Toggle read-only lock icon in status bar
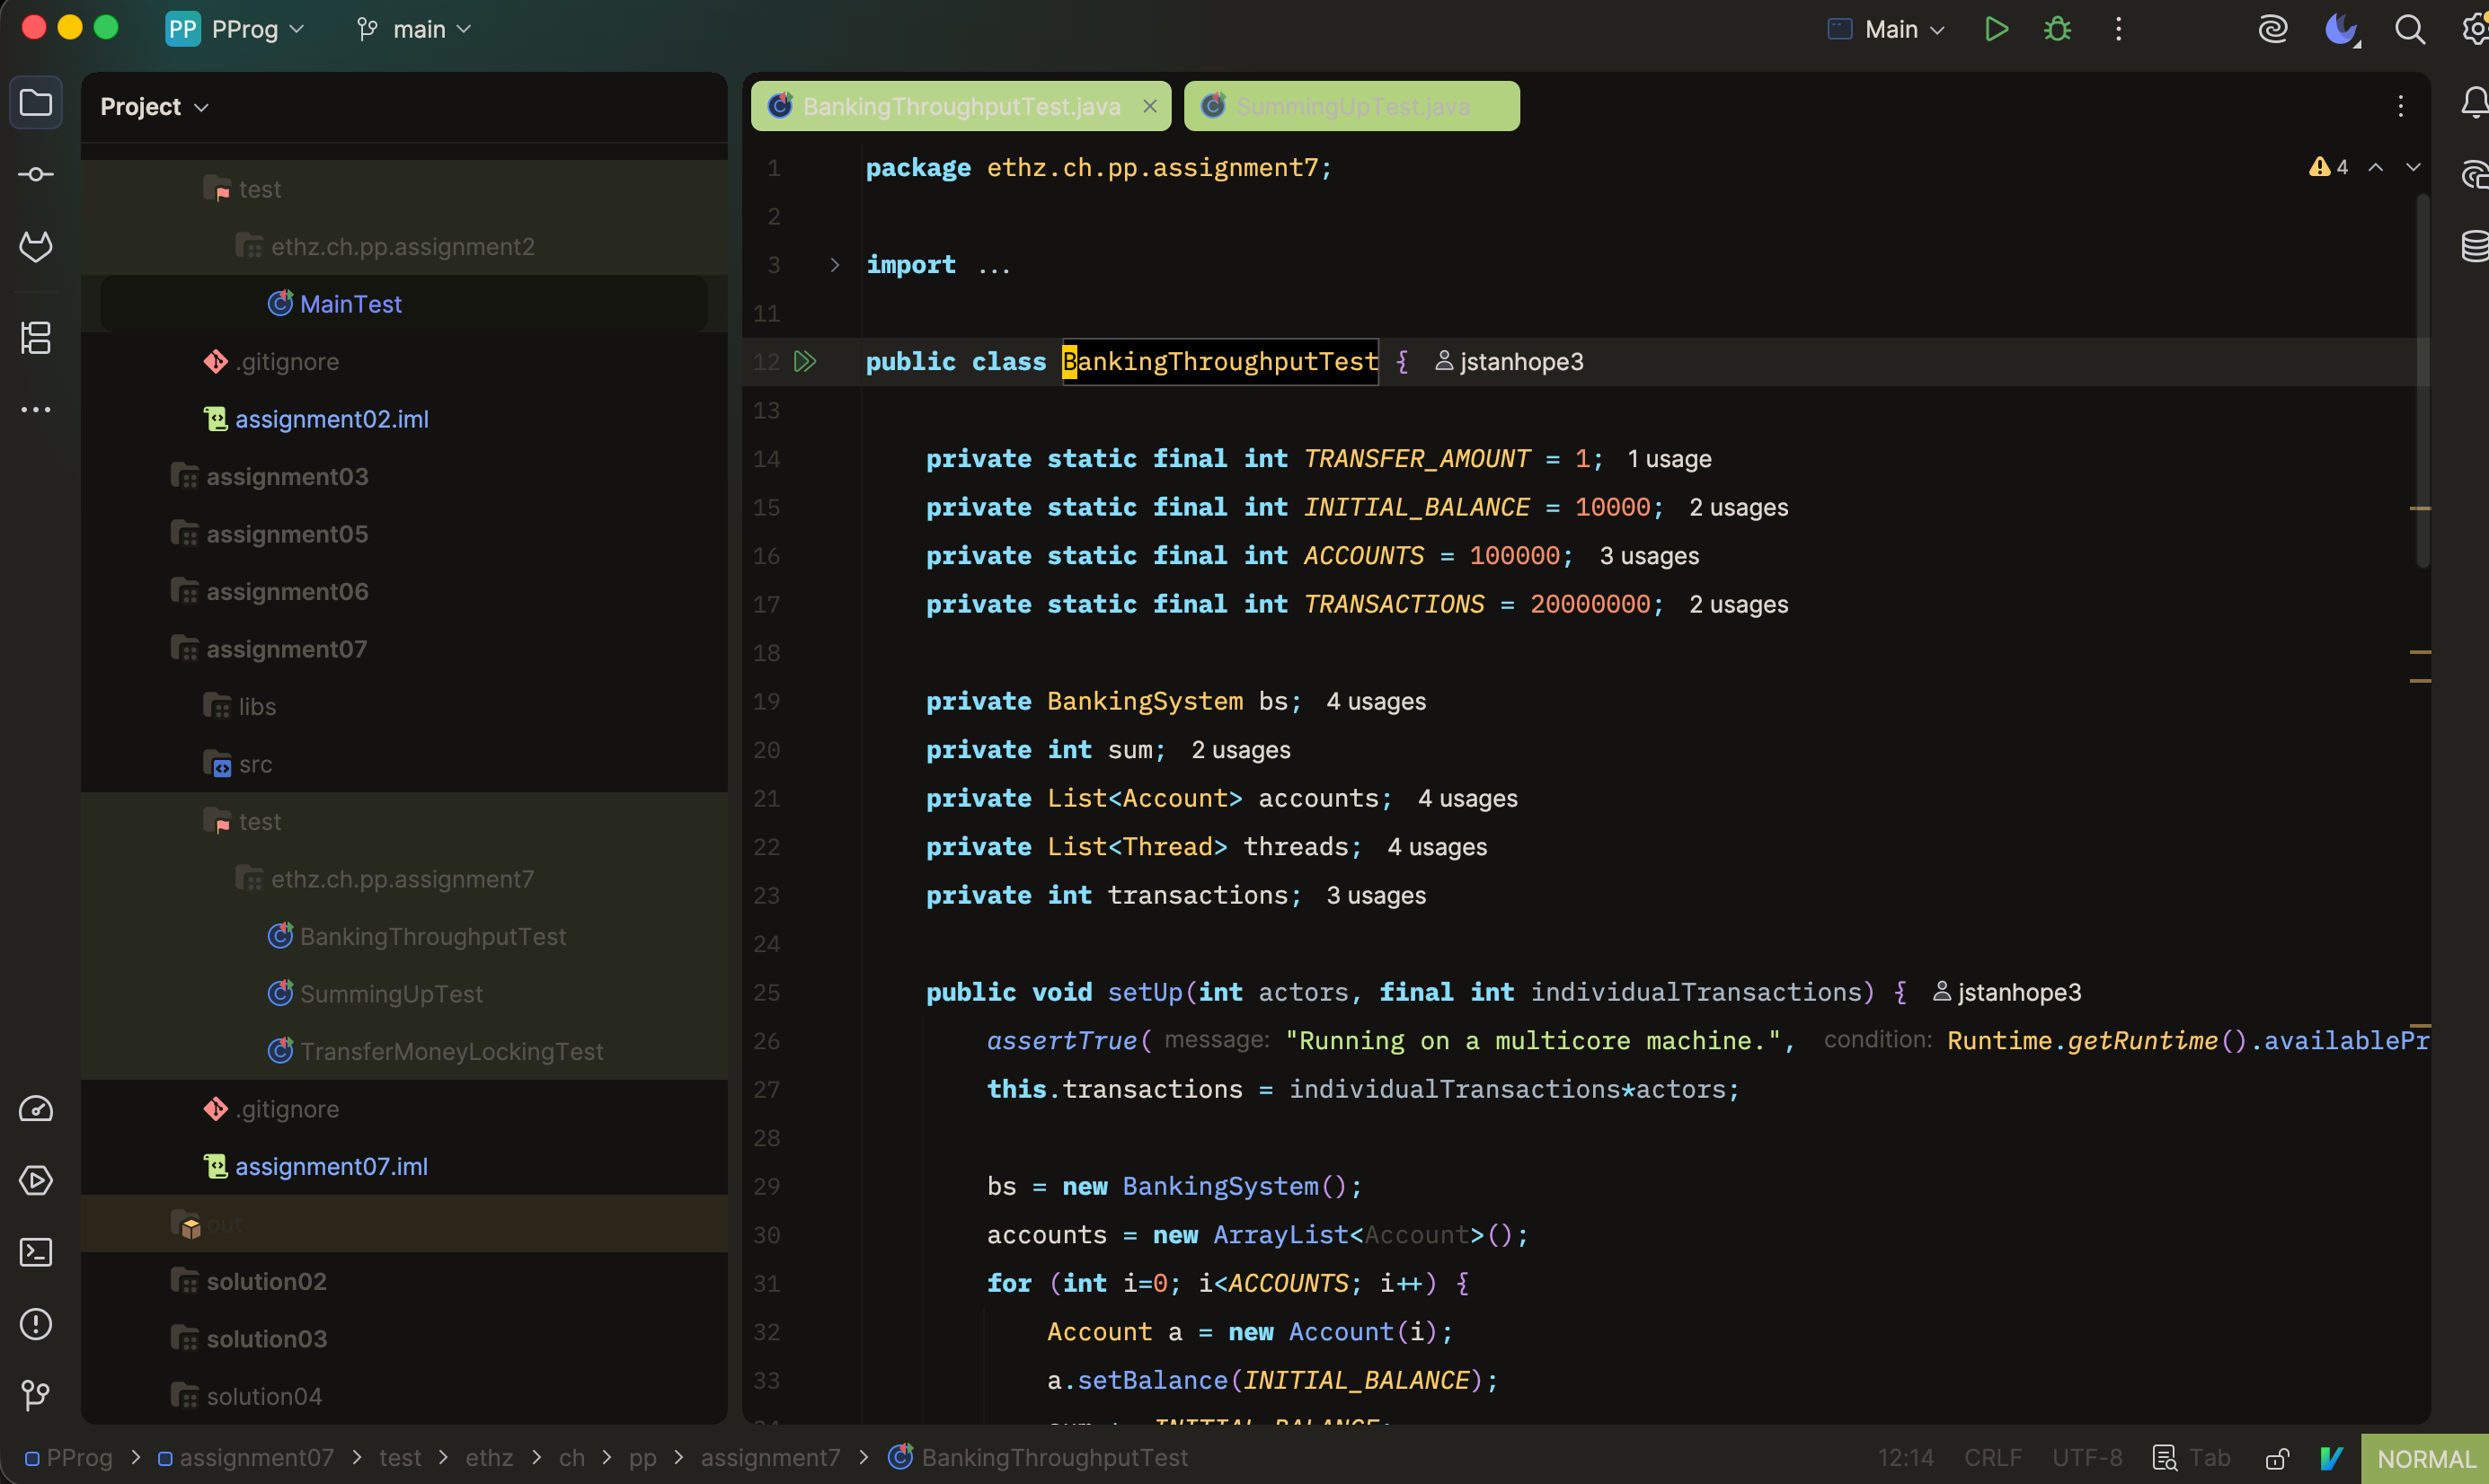Screen dimensions: 2489x1484 [2278, 1458]
